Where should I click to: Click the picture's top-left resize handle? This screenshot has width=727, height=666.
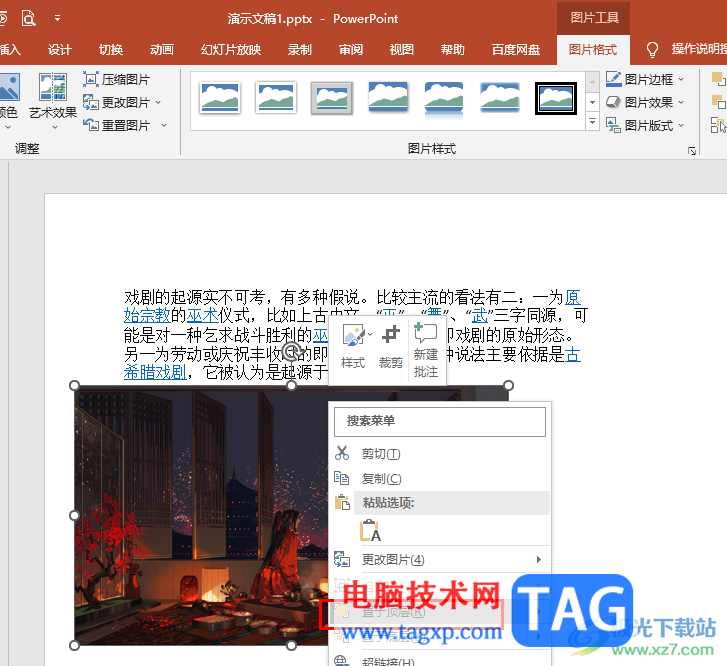pos(74,385)
